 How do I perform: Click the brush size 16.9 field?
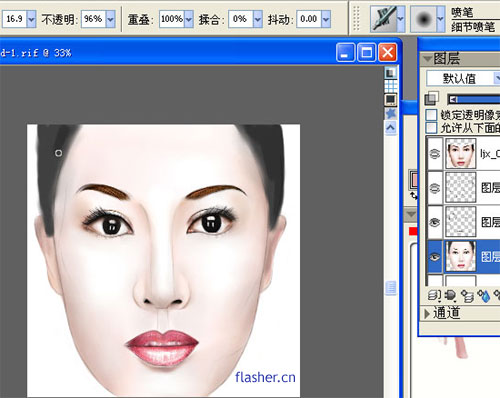coord(15,19)
